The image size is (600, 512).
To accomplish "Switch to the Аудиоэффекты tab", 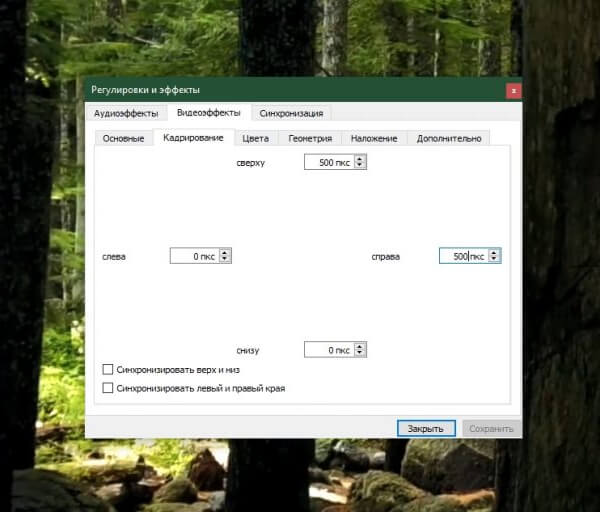I will coord(126,113).
